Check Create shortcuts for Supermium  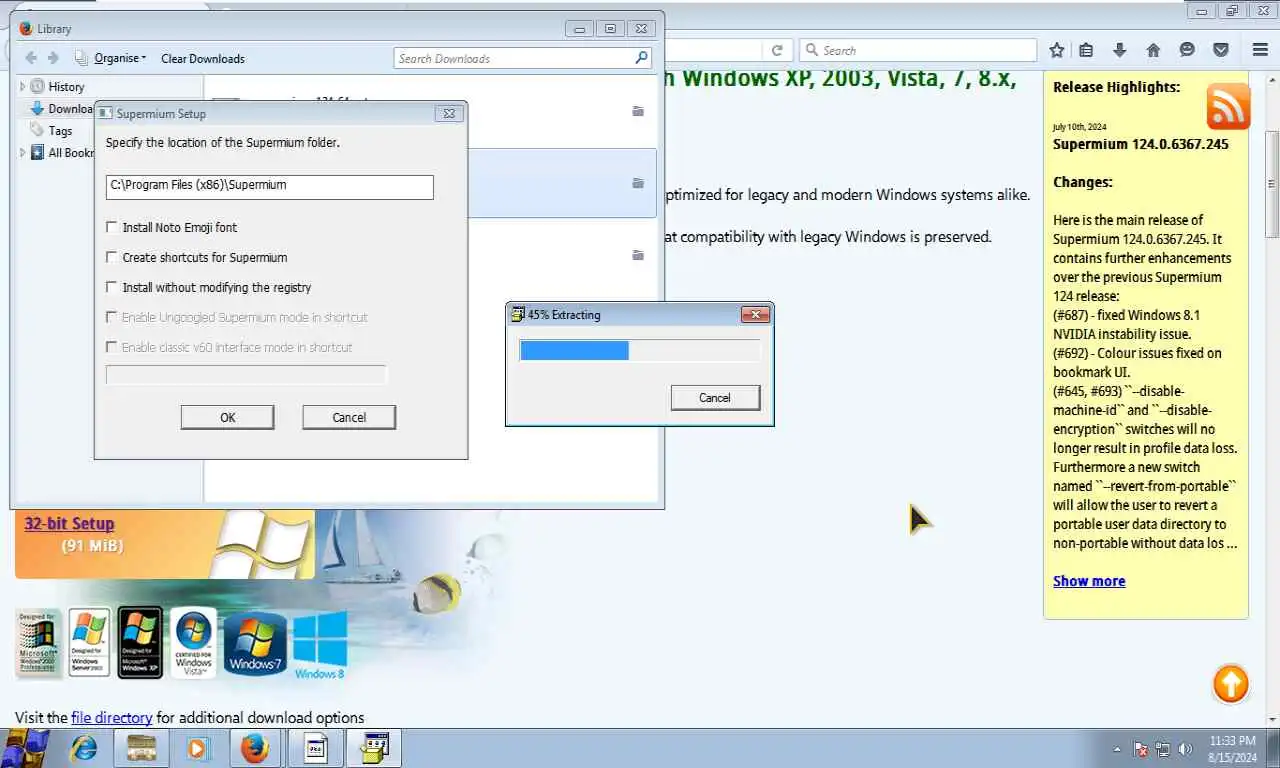[x=111, y=257]
